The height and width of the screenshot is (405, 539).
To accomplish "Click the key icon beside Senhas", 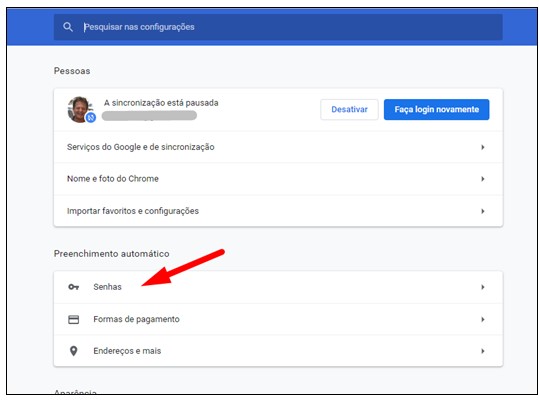I will [x=73, y=287].
